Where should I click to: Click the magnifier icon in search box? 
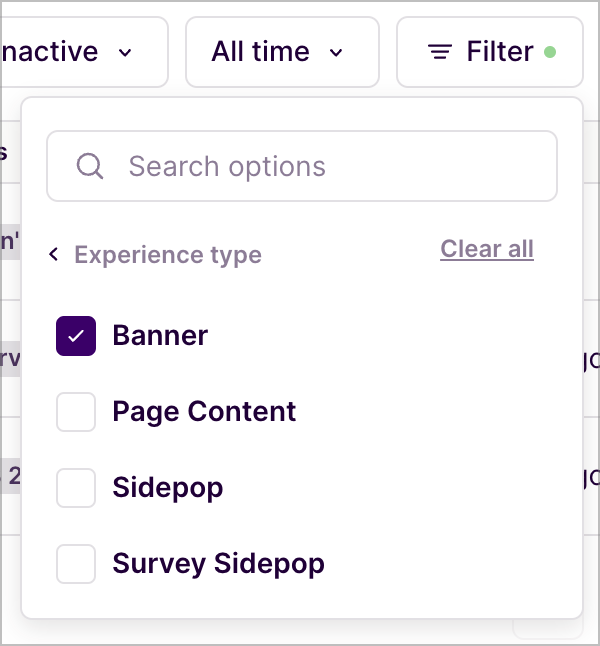click(90, 166)
